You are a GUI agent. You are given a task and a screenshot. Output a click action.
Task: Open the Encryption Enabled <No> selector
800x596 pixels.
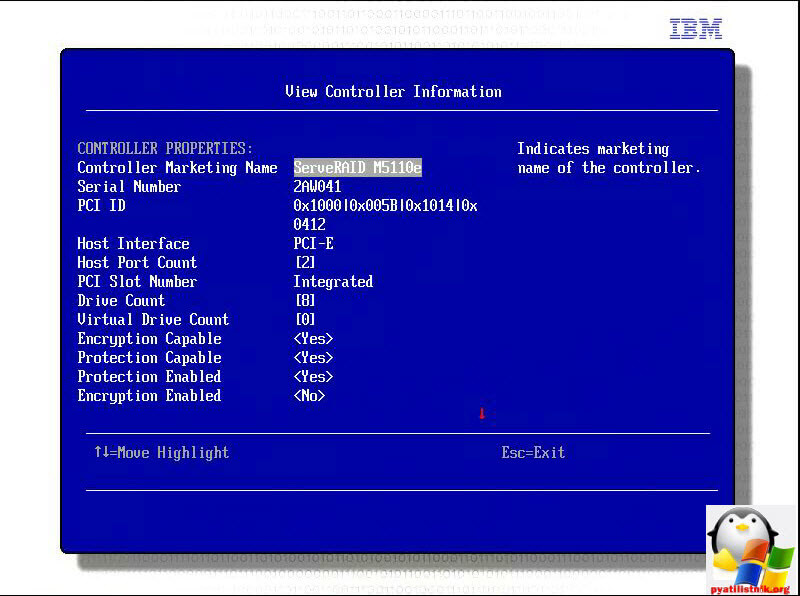click(x=309, y=395)
